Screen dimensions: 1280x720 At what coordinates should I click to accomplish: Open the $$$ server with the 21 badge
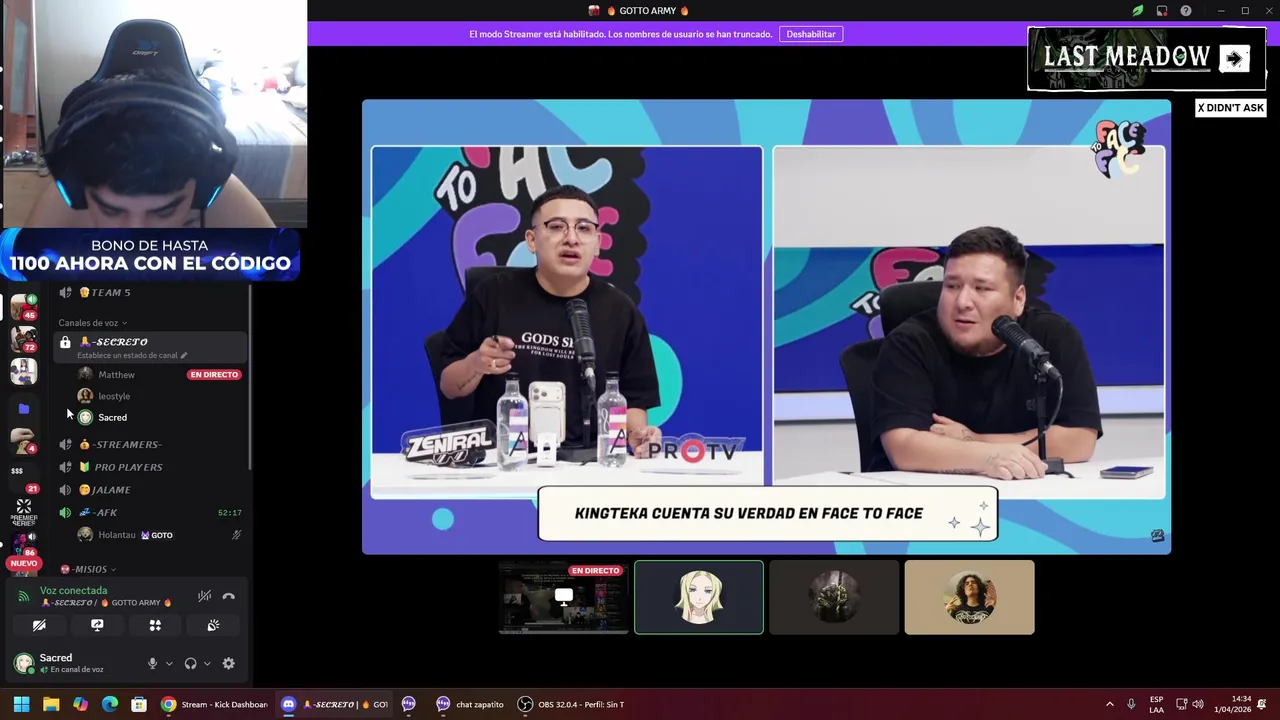pos(23,476)
